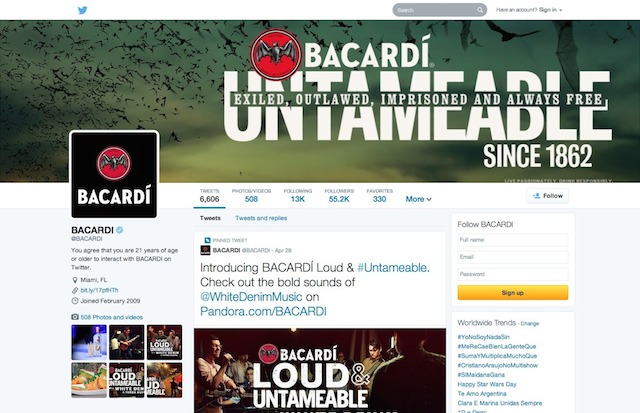
Task: Click the camera icon beside Photos and videos
Action: (x=75, y=317)
